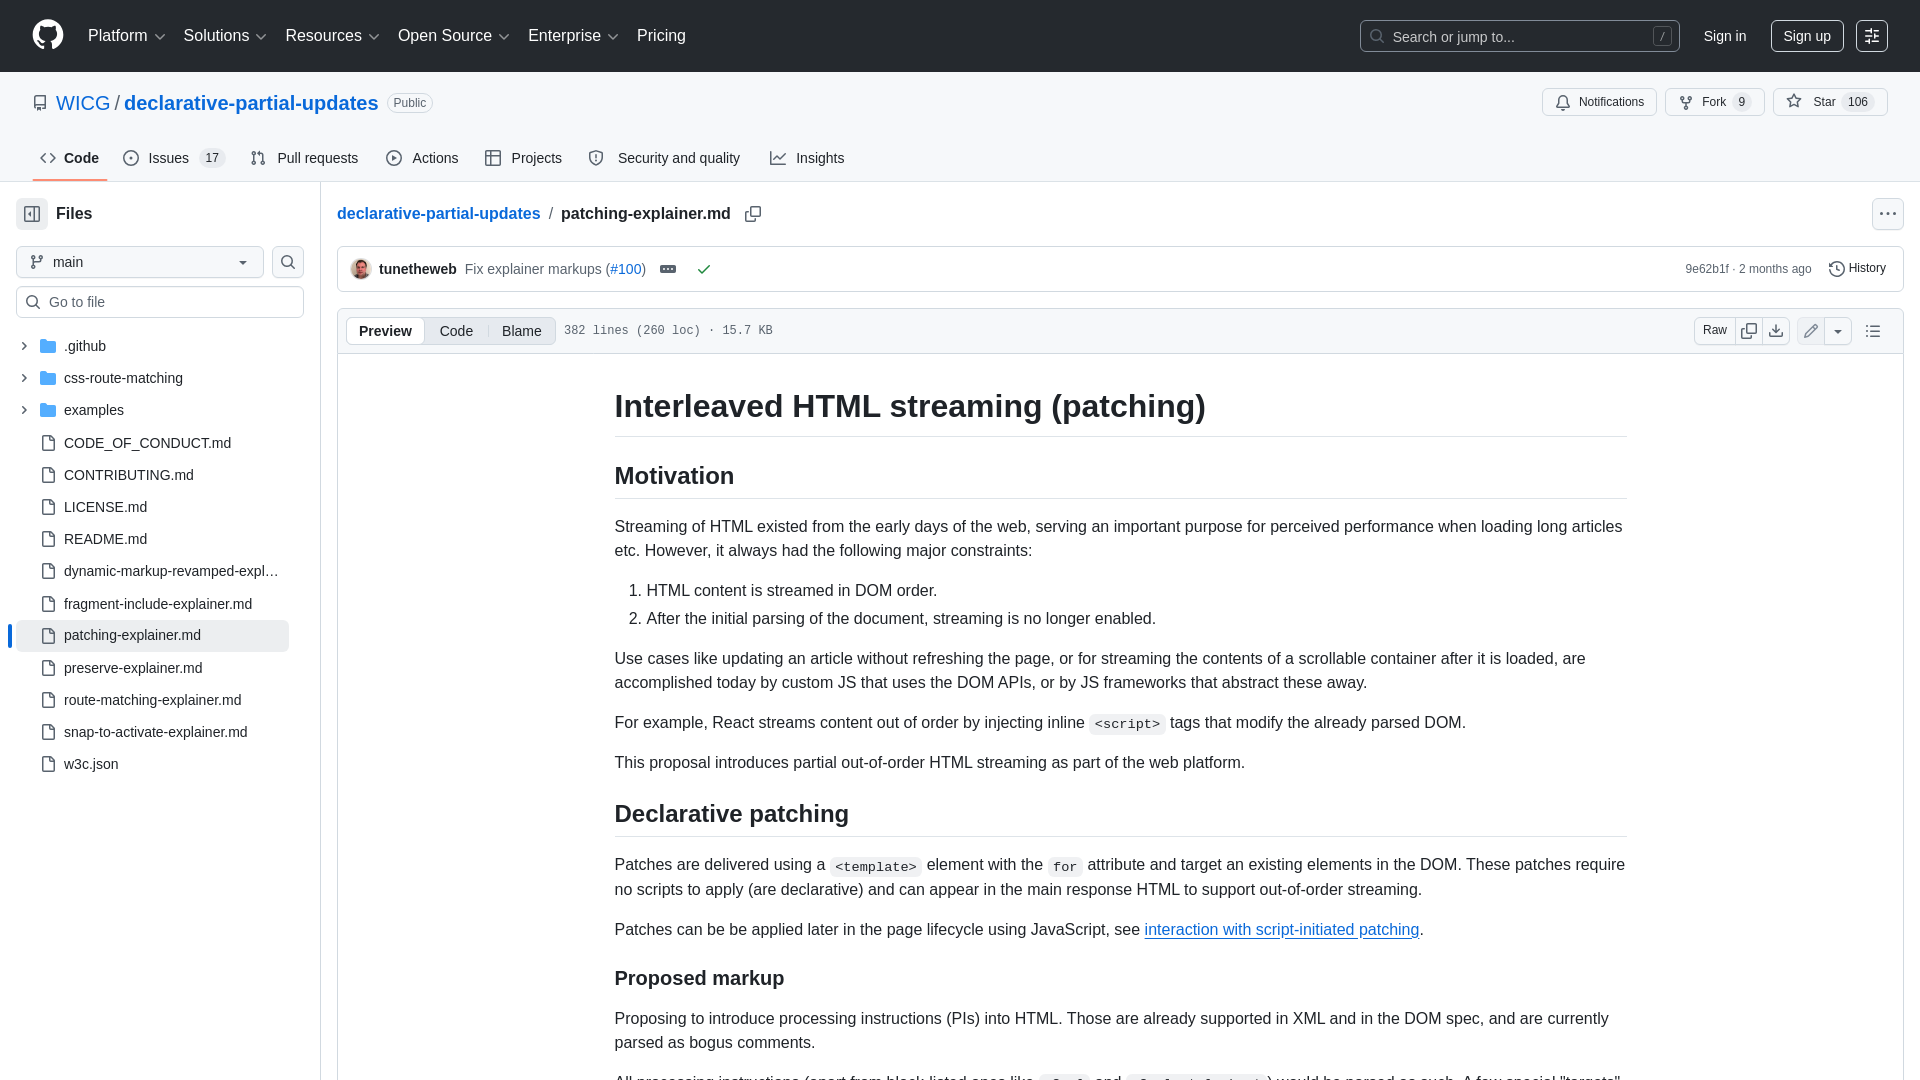Image resolution: width=1920 pixels, height=1080 pixels.
Task: Click the Sign up button
Action: pyautogui.click(x=1807, y=36)
